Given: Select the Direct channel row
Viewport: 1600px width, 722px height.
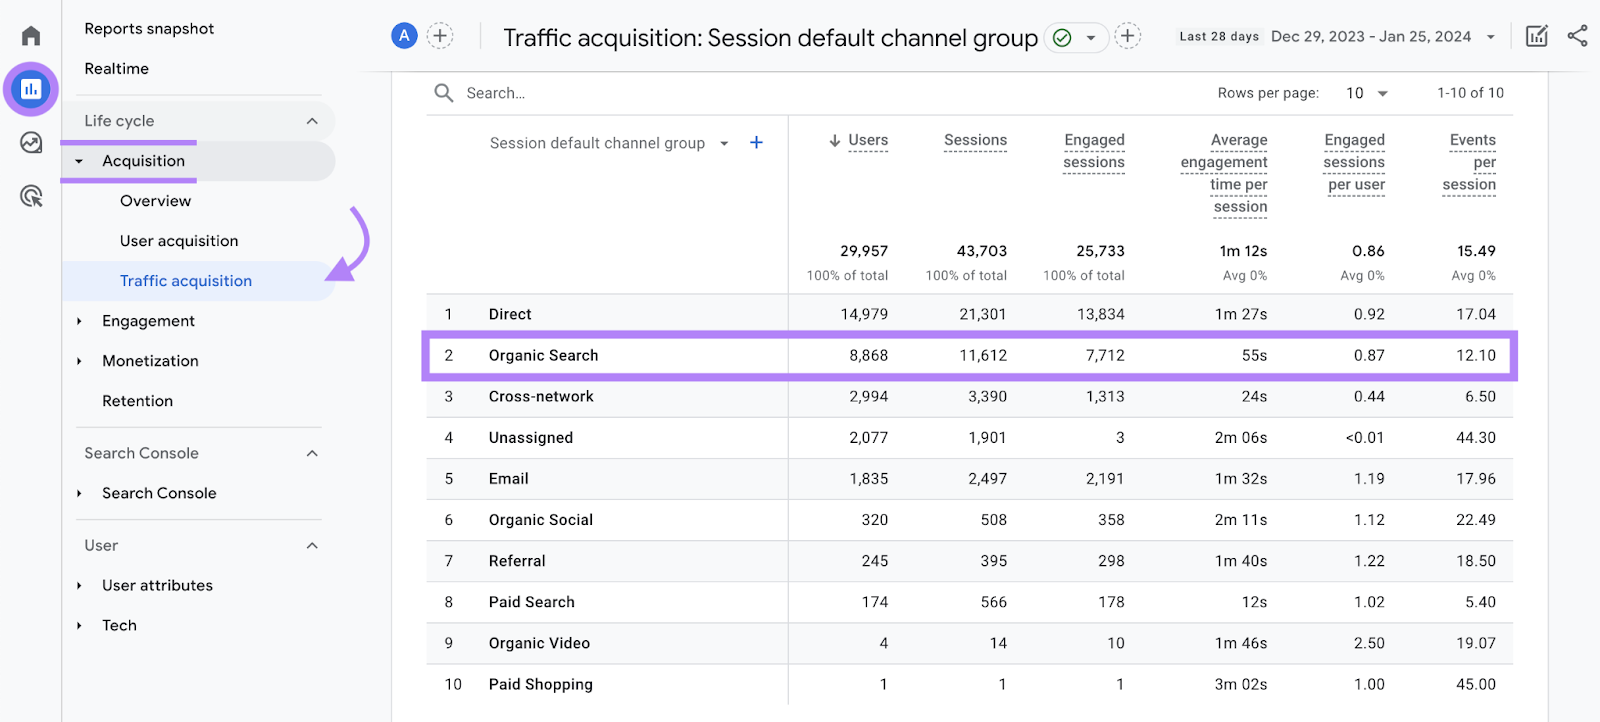Looking at the screenshot, I should (969, 314).
